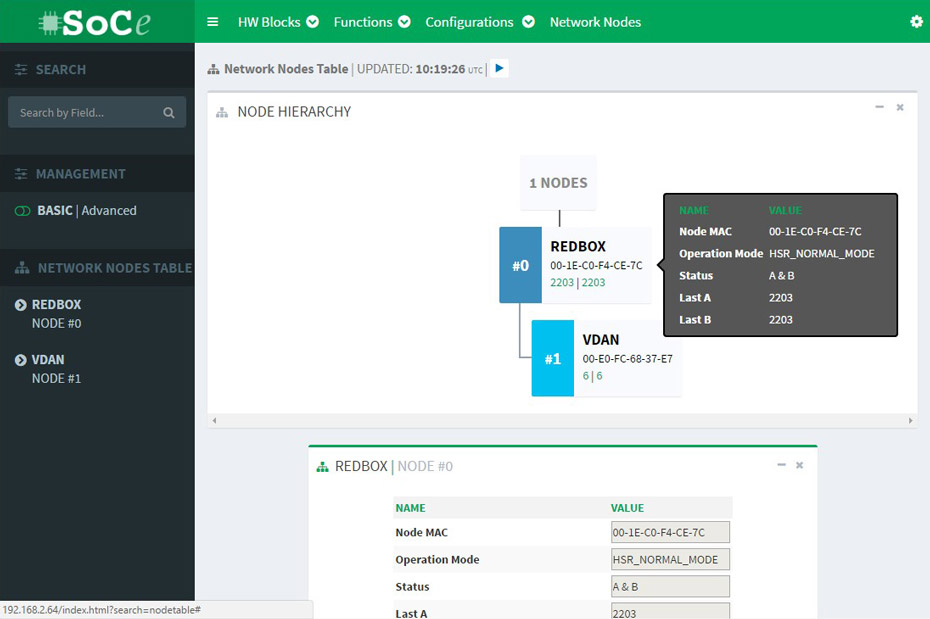930x619 pixels.
Task: Click the search magnifier icon
Action: click(x=169, y=113)
